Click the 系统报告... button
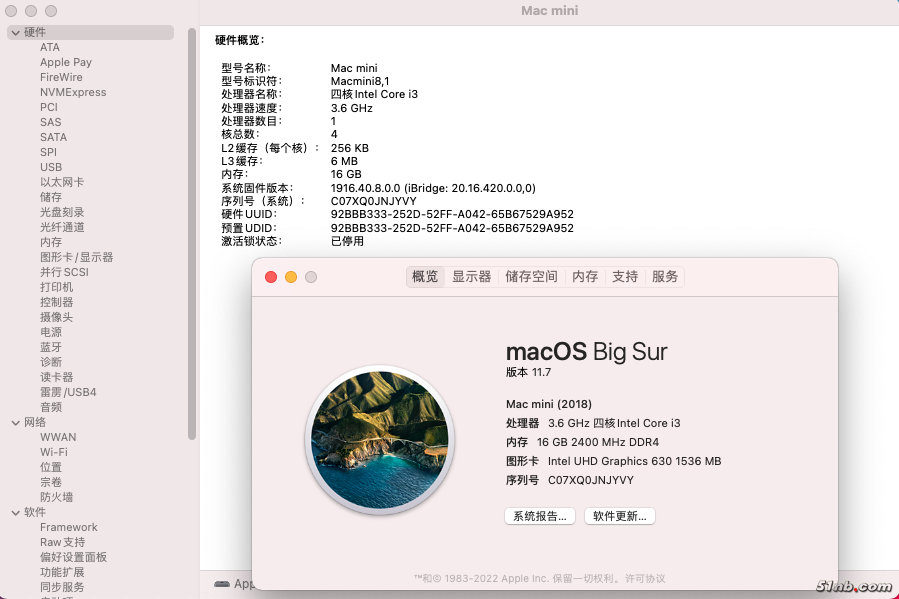This screenshot has width=899, height=599. click(x=540, y=516)
